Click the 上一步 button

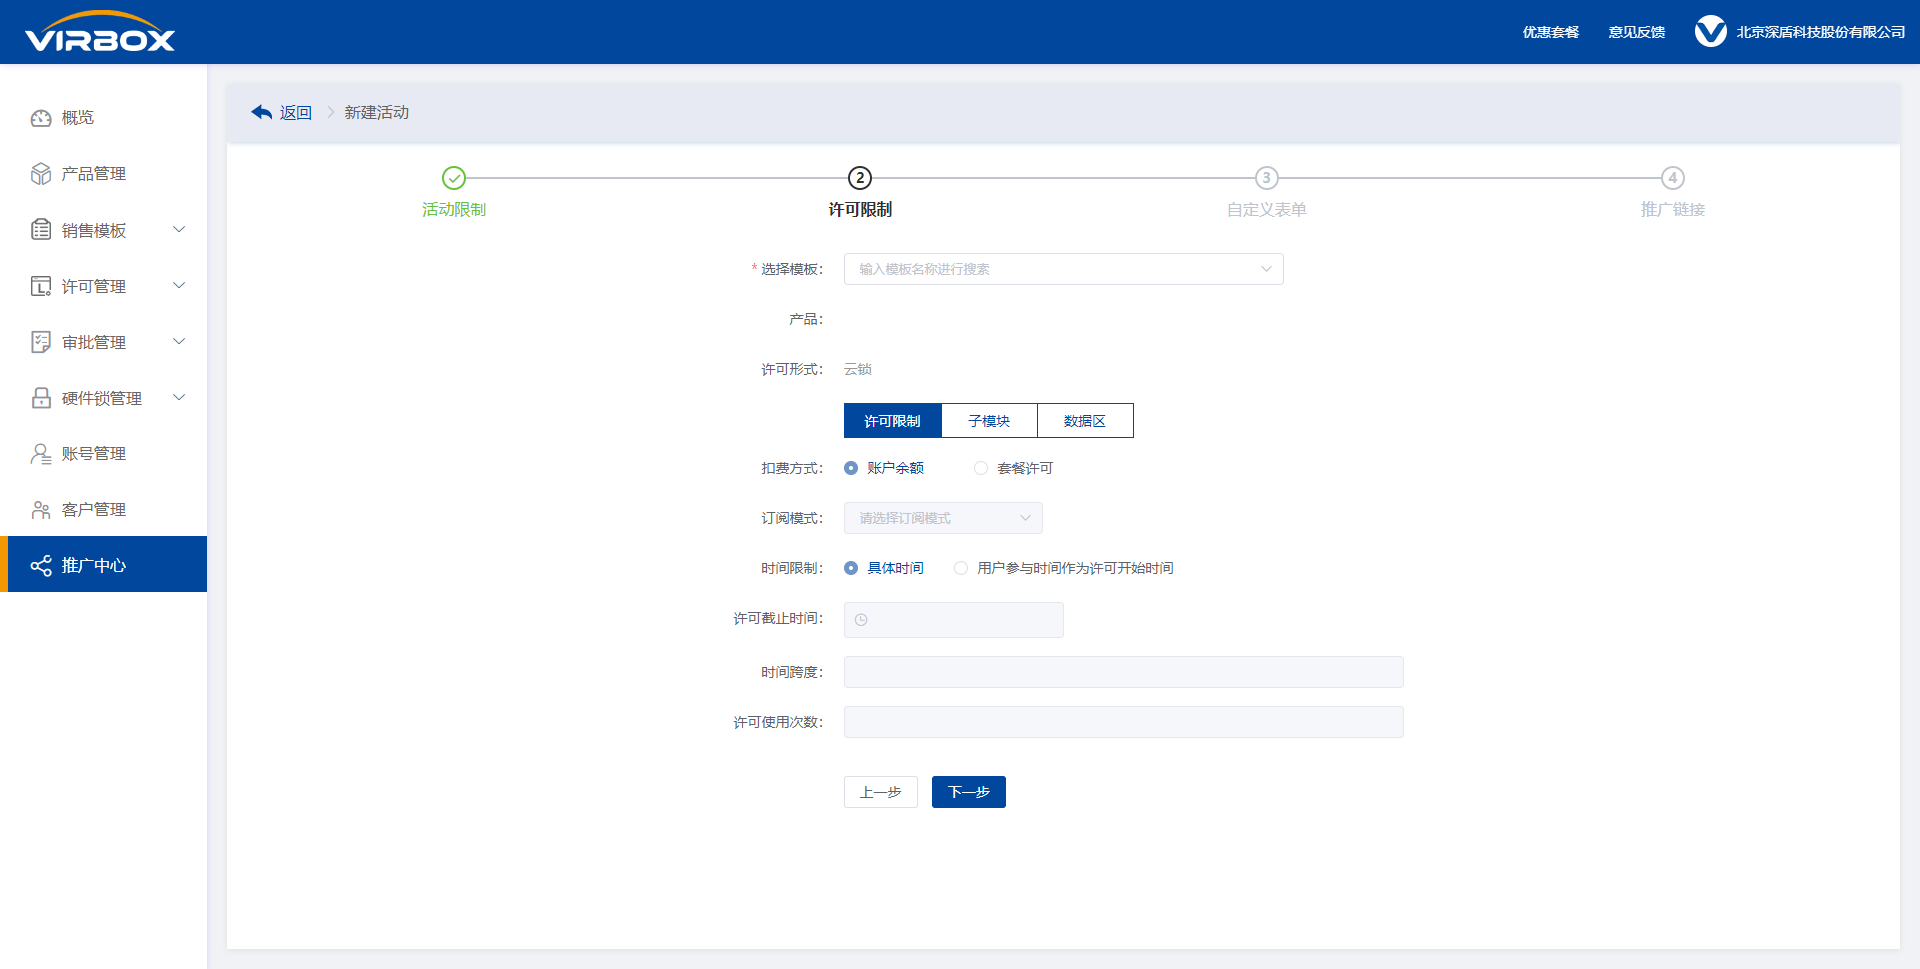click(x=881, y=792)
